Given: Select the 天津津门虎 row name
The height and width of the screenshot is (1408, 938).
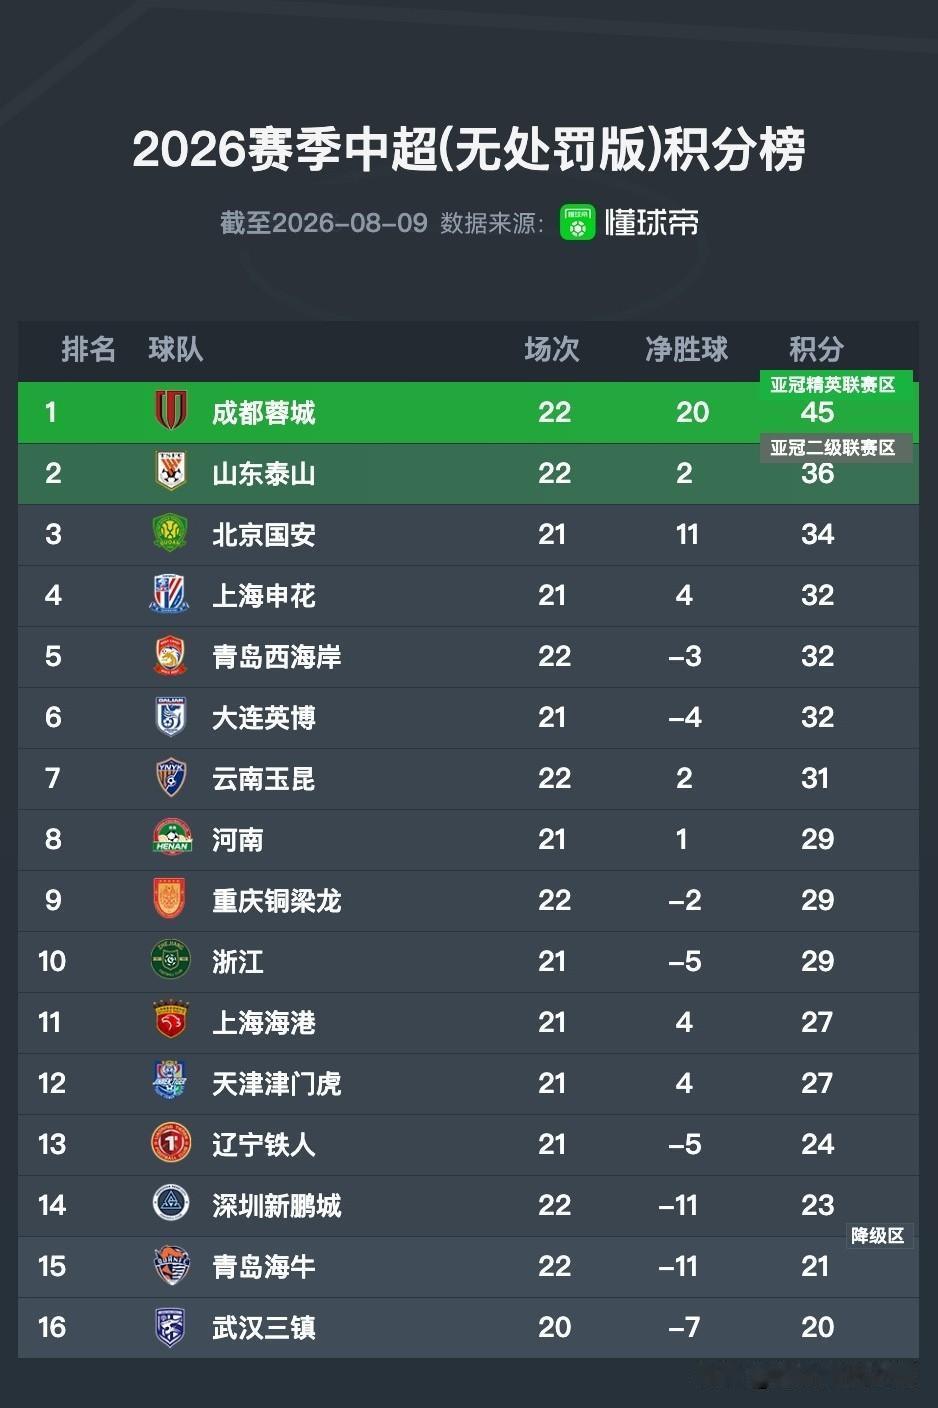Looking at the screenshot, I should pos(277,1083).
